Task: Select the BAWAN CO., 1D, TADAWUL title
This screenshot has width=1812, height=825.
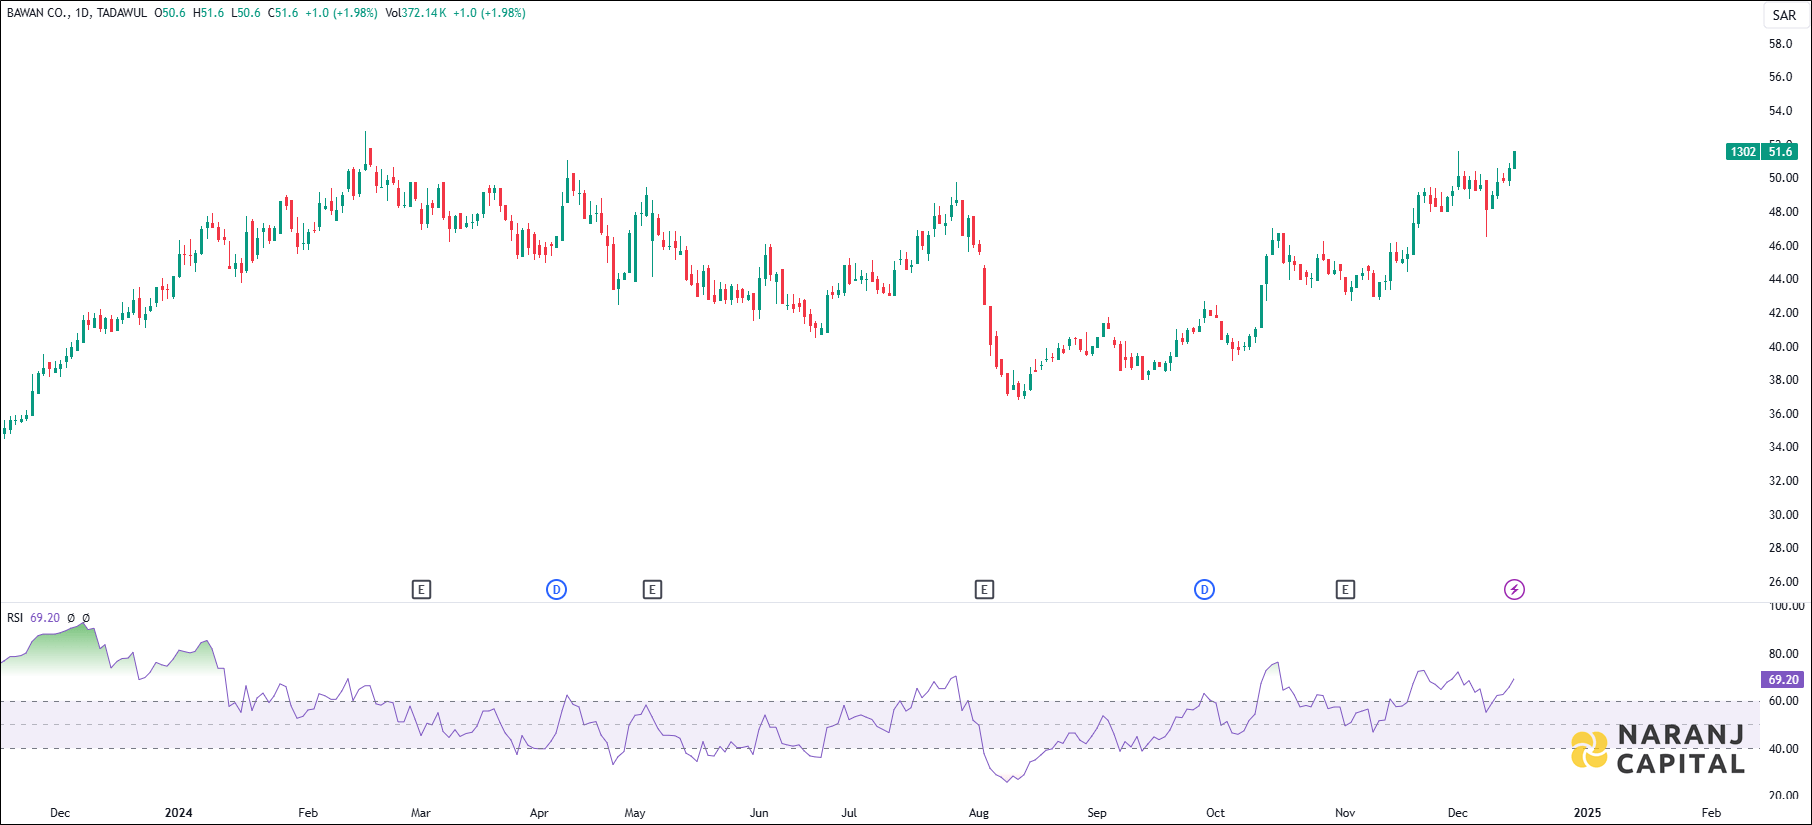Action: coord(77,13)
